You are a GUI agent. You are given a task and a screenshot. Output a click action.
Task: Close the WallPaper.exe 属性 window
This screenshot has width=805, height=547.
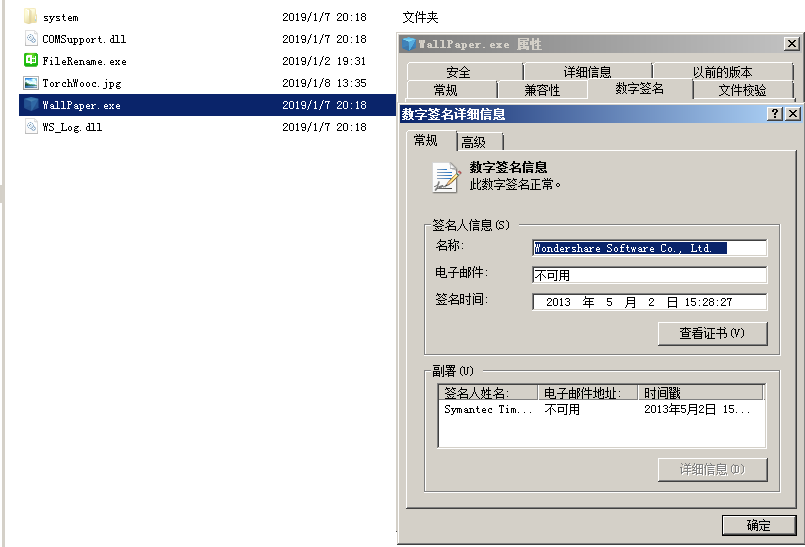click(792, 44)
